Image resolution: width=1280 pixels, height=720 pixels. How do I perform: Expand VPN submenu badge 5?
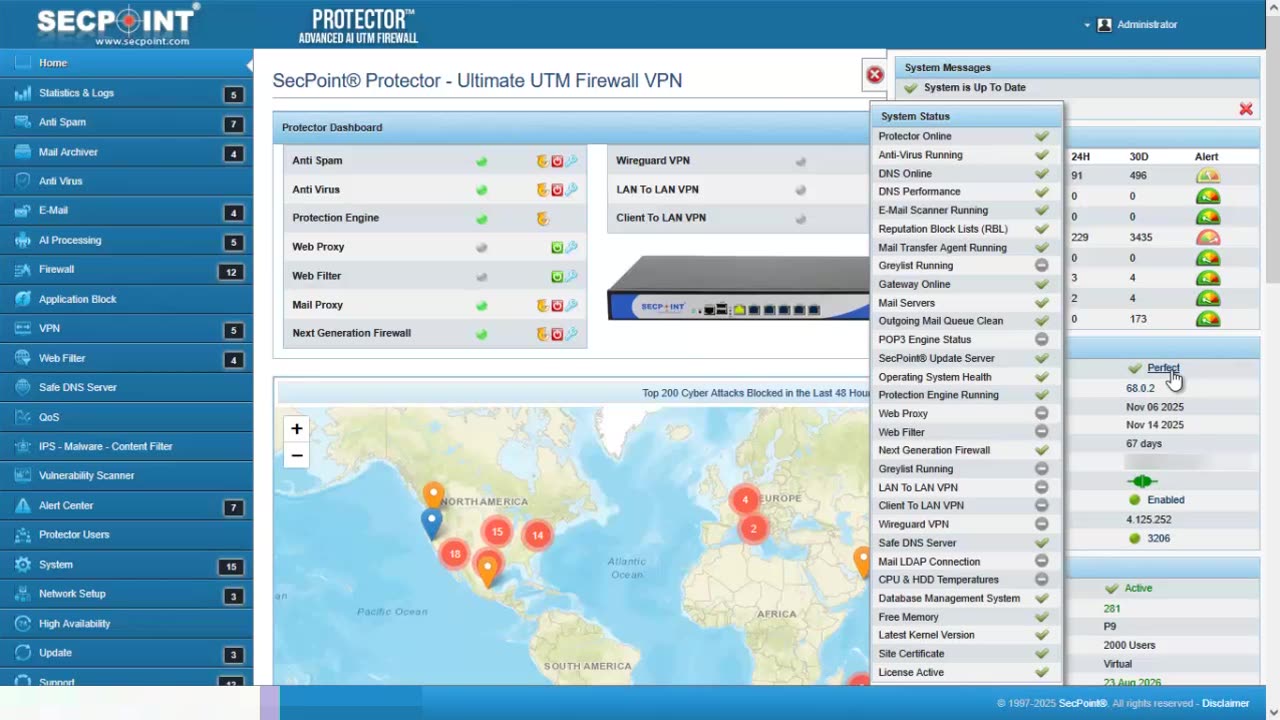(233, 331)
